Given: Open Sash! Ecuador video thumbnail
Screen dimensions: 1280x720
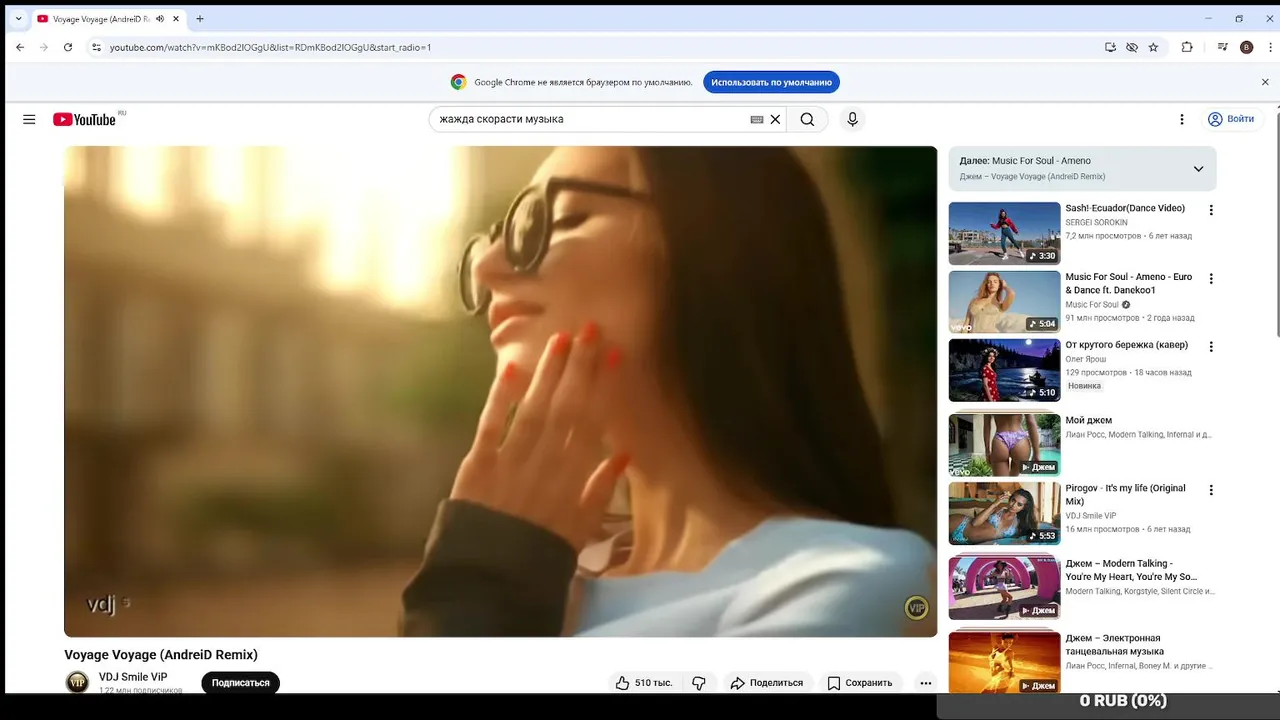Looking at the screenshot, I should pos(1004,233).
